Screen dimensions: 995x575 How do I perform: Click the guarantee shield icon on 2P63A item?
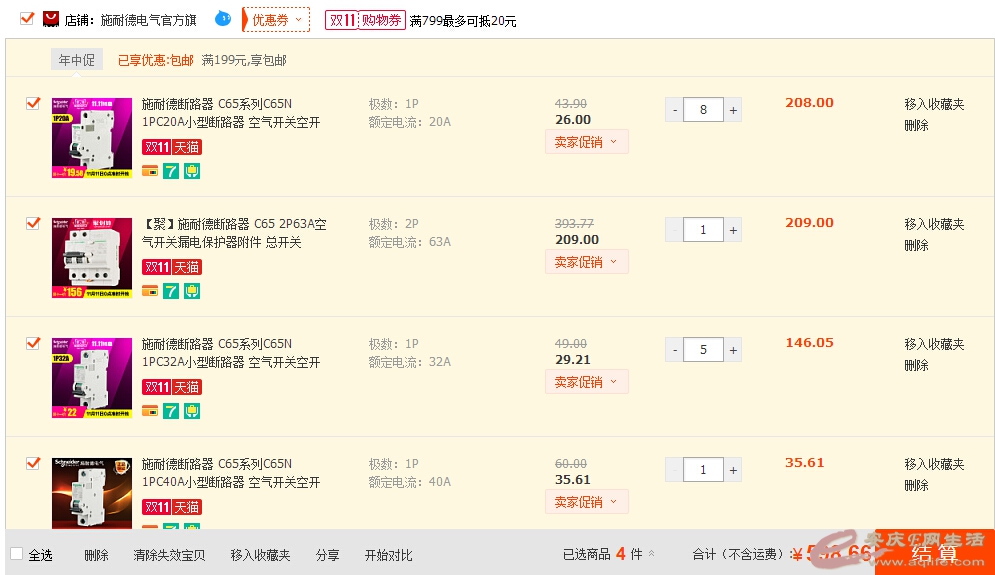point(192,291)
